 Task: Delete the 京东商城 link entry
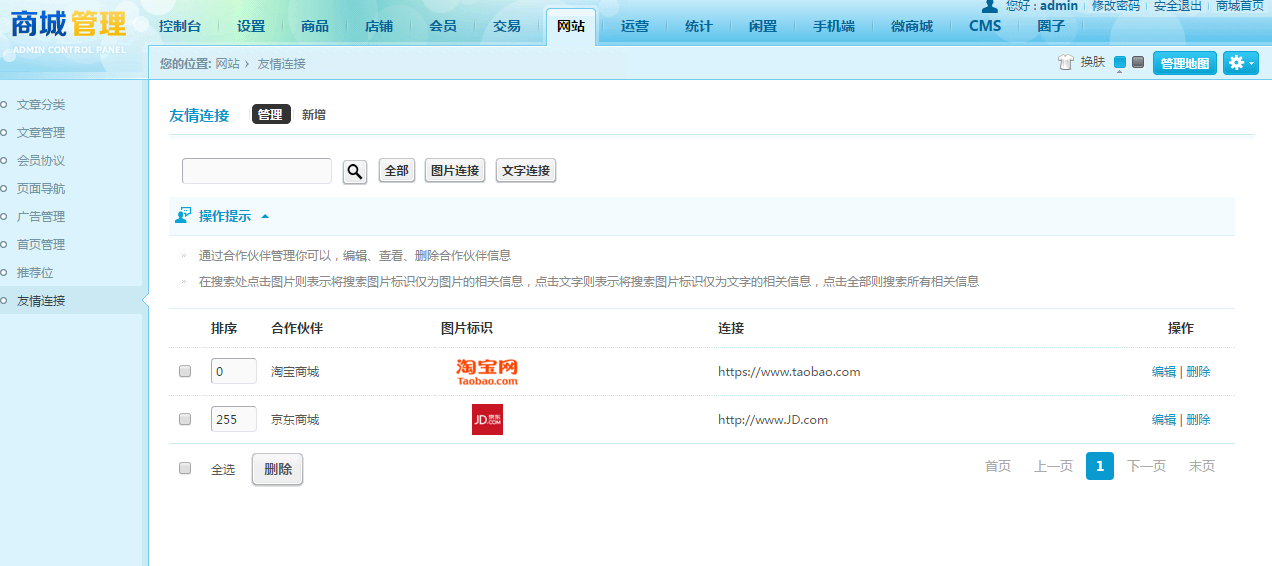pos(1198,420)
